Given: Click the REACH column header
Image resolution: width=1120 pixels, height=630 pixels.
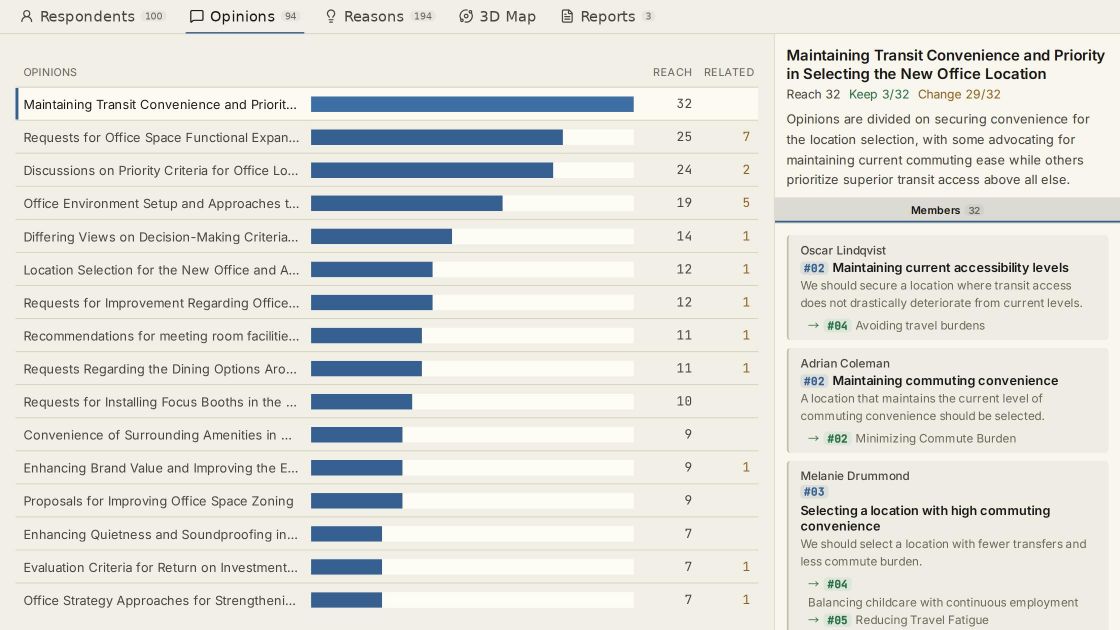Looking at the screenshot, I should (x=672, y=72).
